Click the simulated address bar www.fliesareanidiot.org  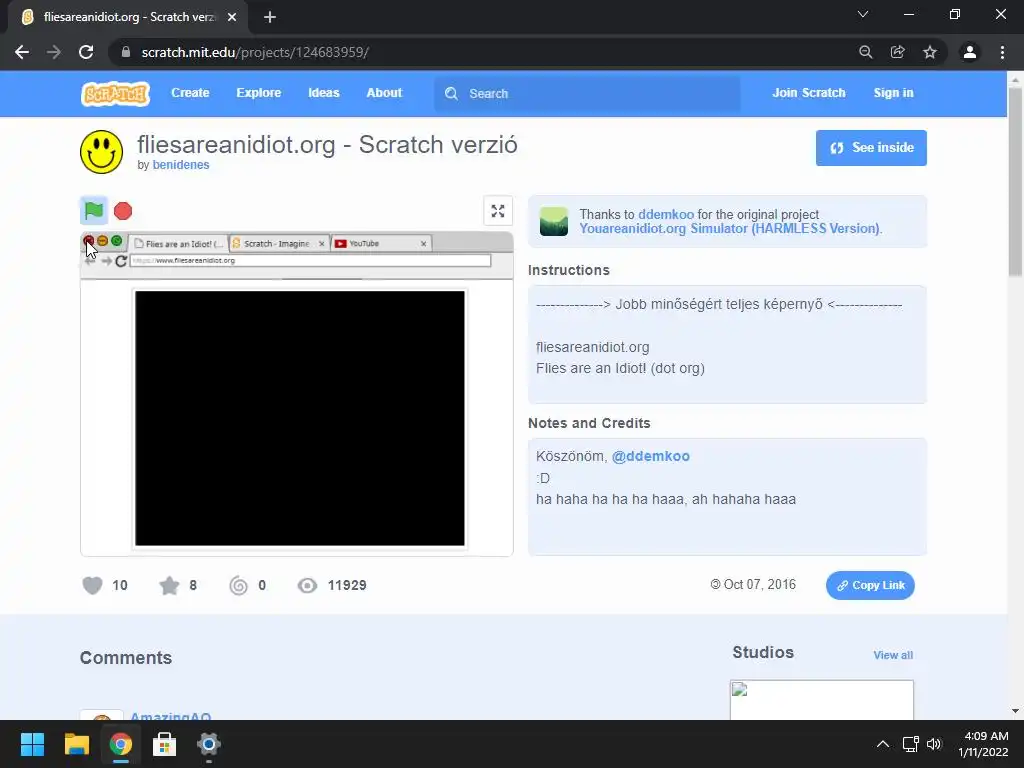click(310, 261)
